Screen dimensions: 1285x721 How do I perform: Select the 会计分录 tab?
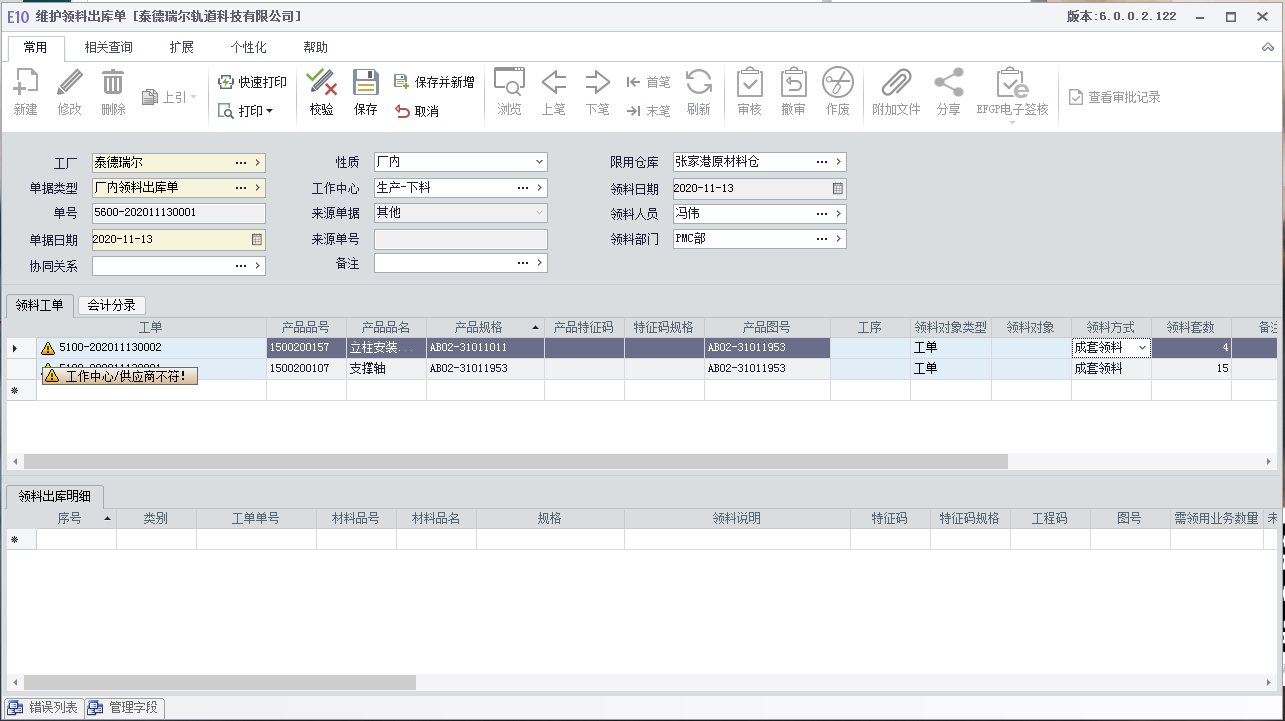pos(112,305)
